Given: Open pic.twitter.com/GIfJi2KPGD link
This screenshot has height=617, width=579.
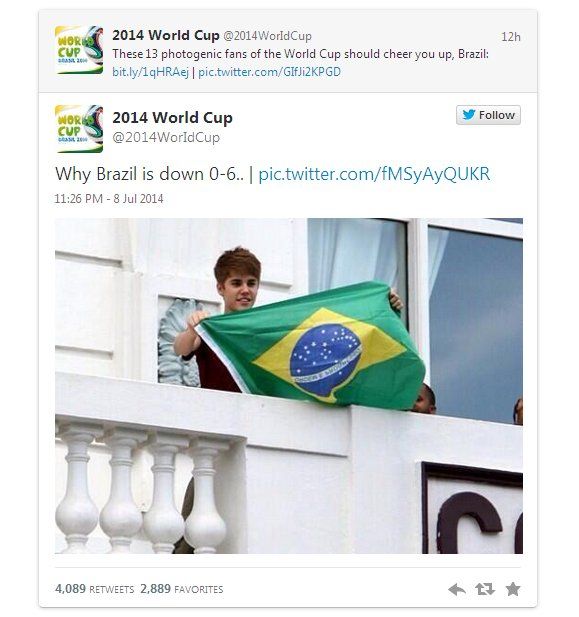Looking at the screenshot, I should (x=269, y=72).
